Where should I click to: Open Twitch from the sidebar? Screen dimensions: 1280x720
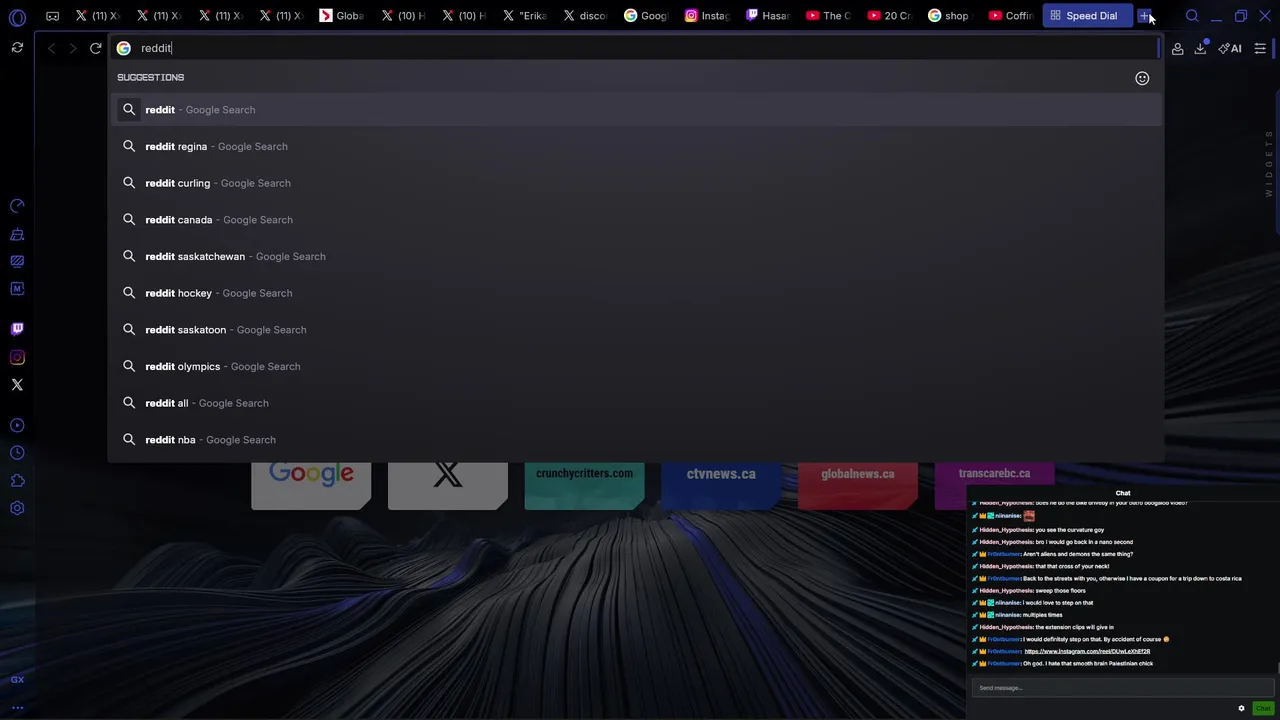17,329
